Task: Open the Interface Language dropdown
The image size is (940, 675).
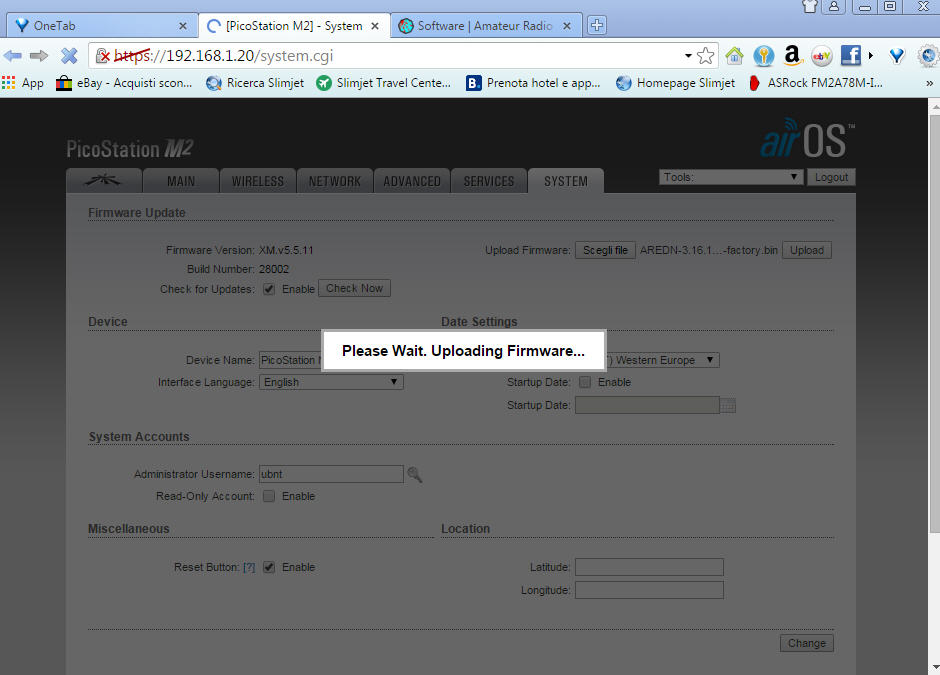Action: [332, 382]
